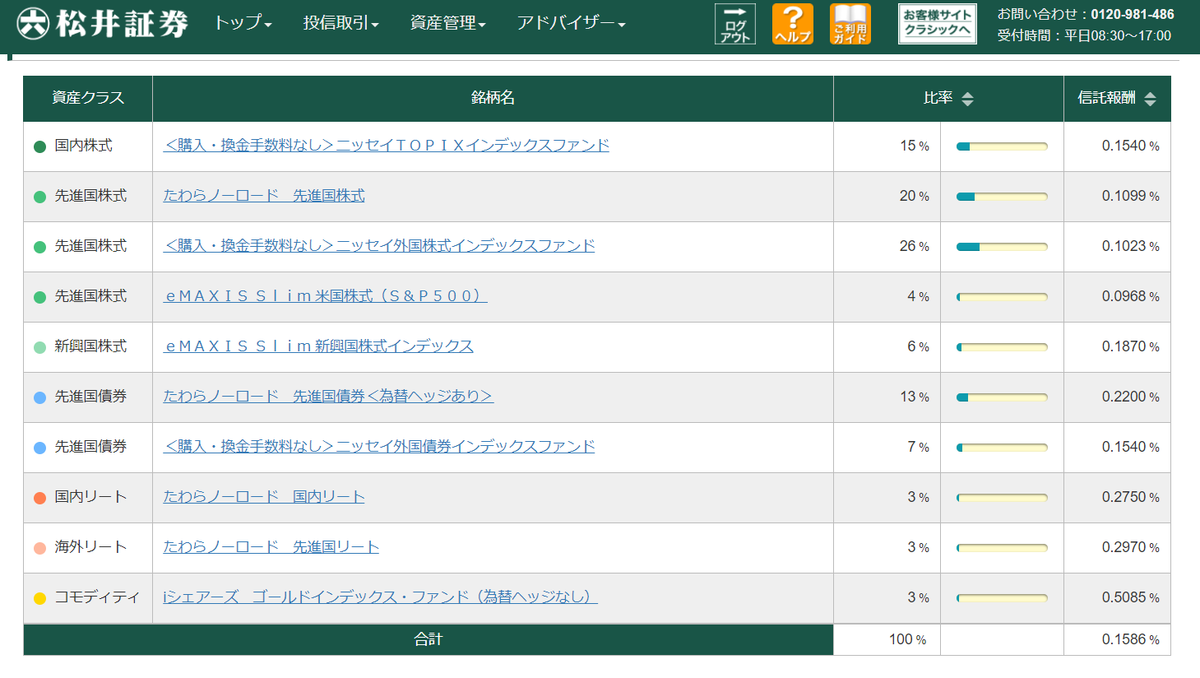
Task: Click the コモディティ asset class label
Action: click(x=97, y=597)
